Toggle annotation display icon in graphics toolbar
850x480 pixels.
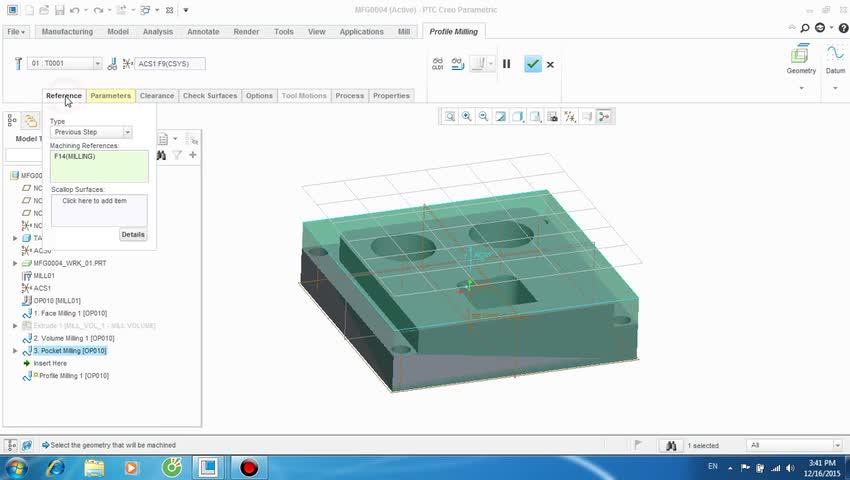point(587,117)
